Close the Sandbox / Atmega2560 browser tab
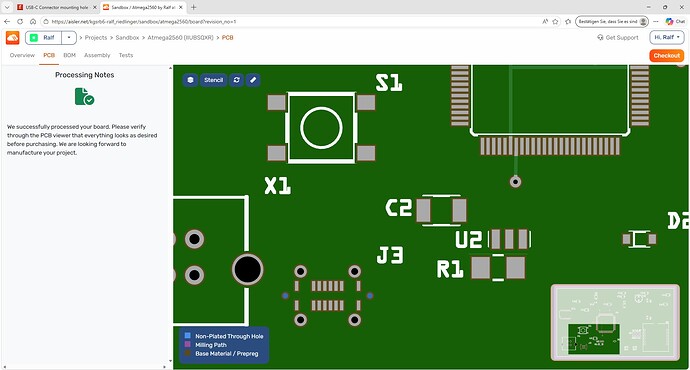Viewport: 690px width, 370px height. coord(181,7)
